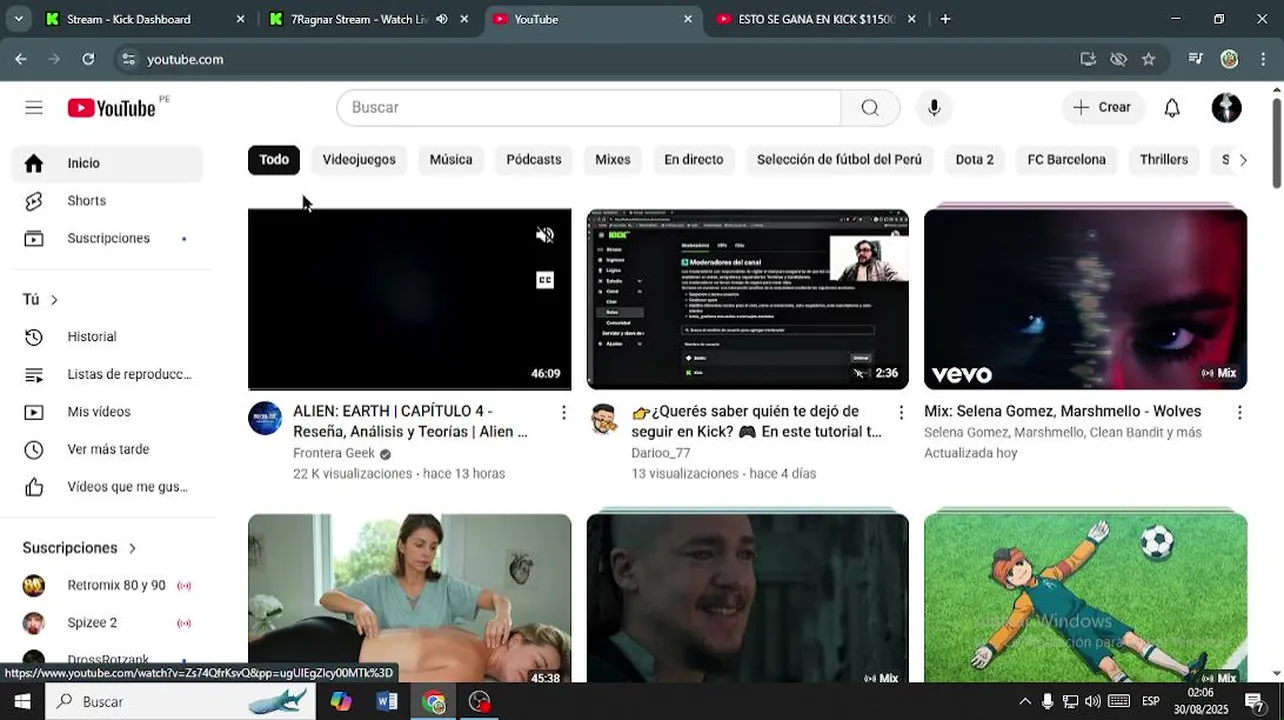Open Suscripciones feed in sidebar
Screen dimensions: 1284x720
(x=107, y=239)
